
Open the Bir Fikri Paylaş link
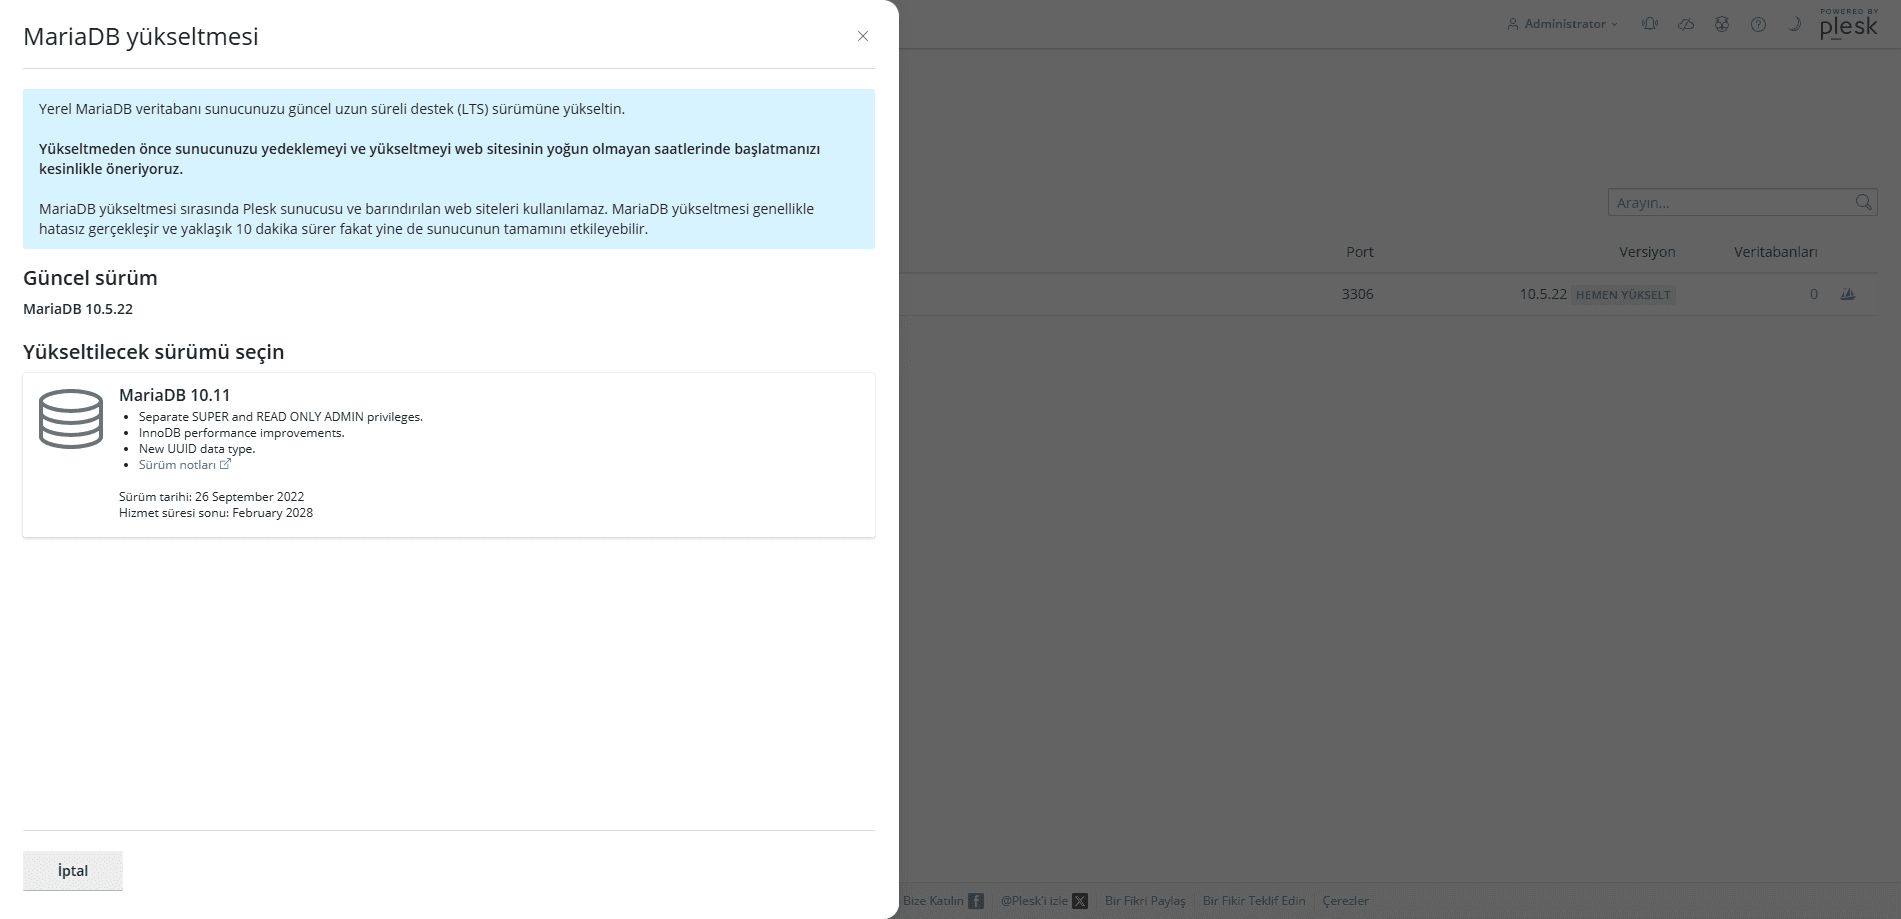1144,901
